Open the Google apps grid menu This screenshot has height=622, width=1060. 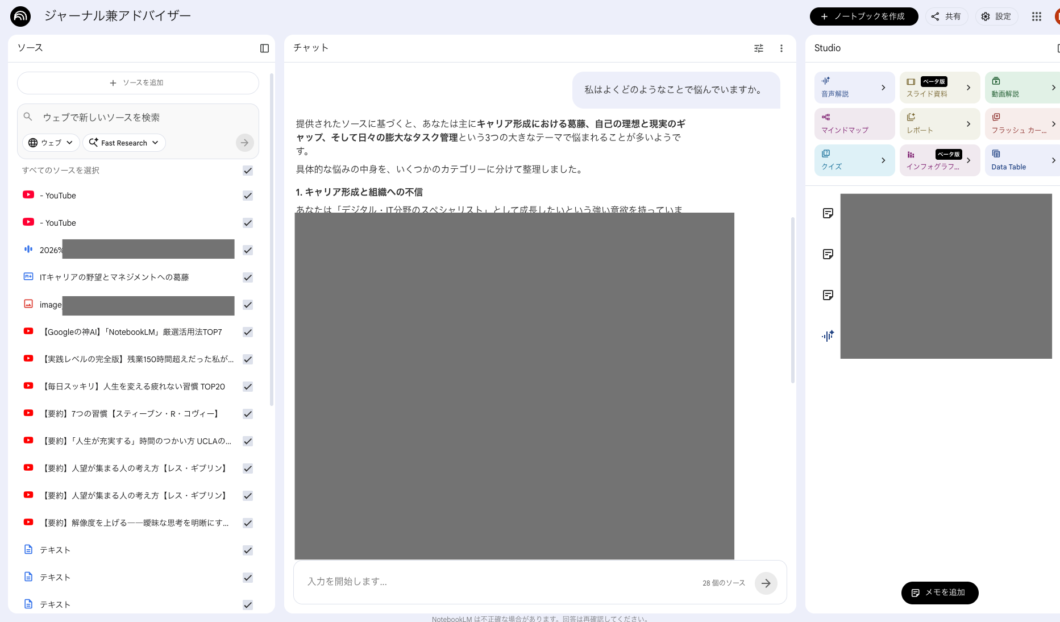(1037, 16)
